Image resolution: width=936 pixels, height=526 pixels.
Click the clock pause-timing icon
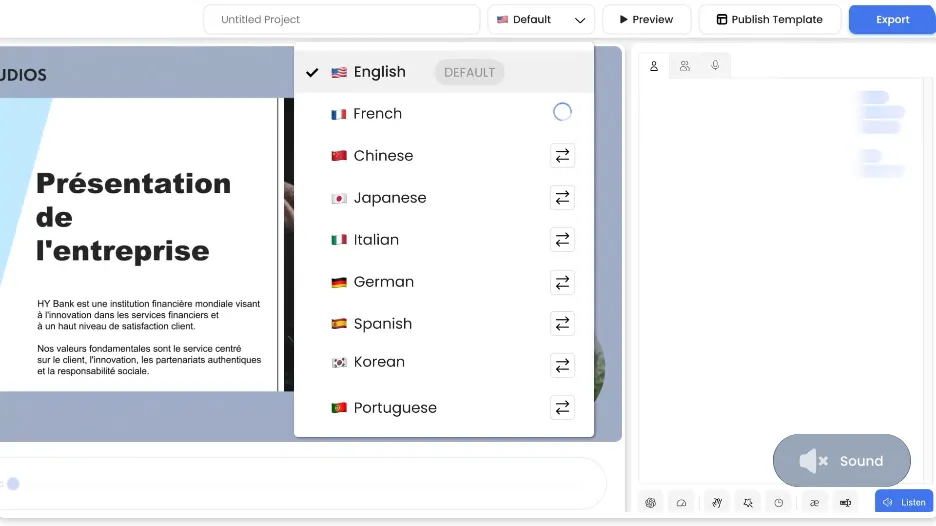(778, 503)
